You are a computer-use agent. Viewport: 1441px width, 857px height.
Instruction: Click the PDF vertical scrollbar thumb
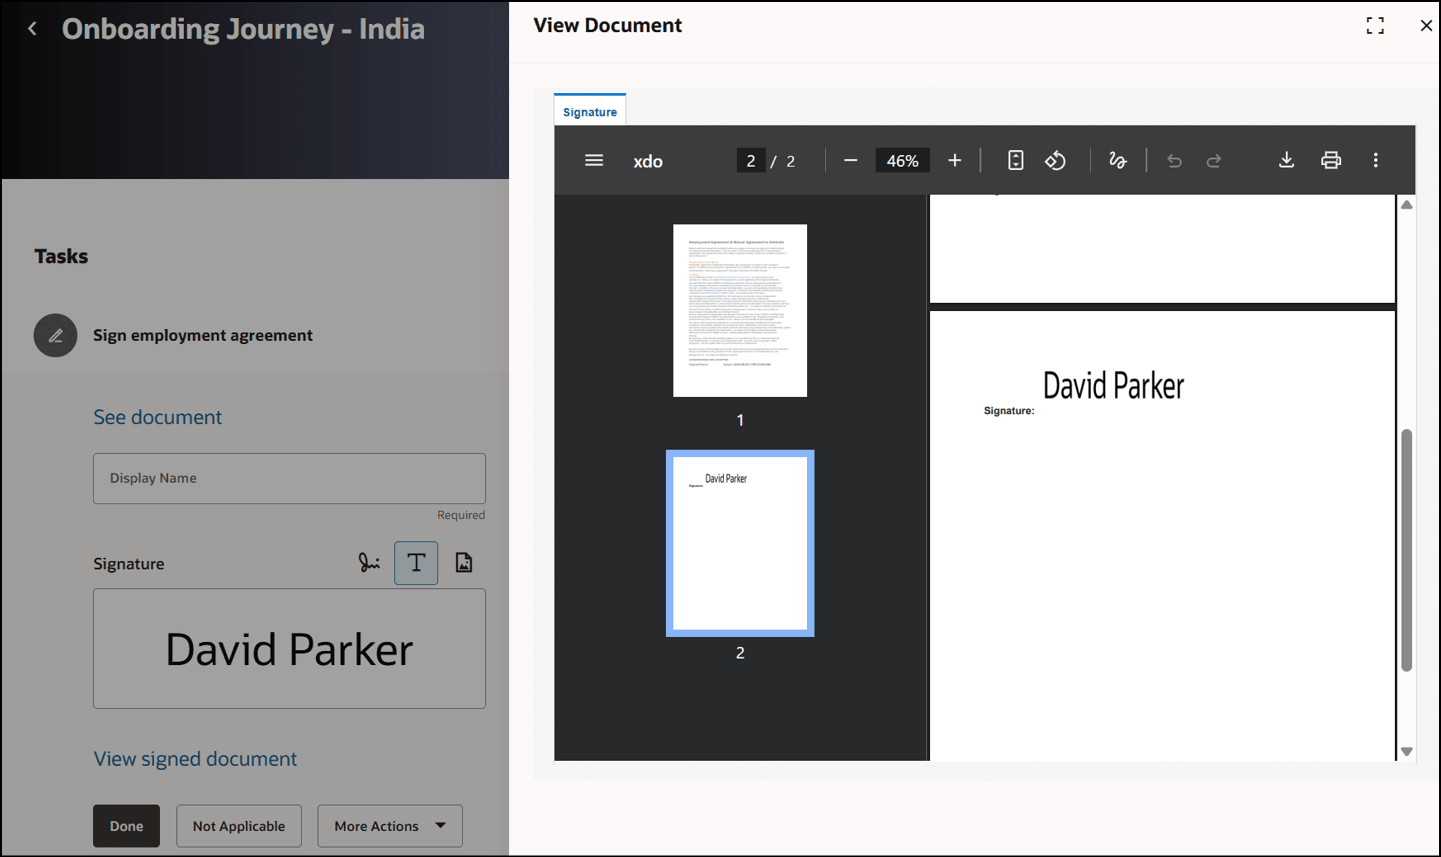[x=1407, y=550]
